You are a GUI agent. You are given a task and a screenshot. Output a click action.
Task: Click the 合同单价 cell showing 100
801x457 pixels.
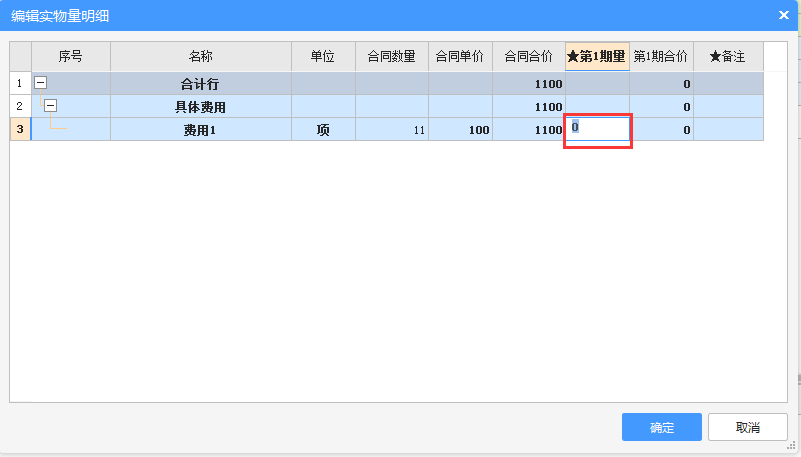tap(460, 129)
